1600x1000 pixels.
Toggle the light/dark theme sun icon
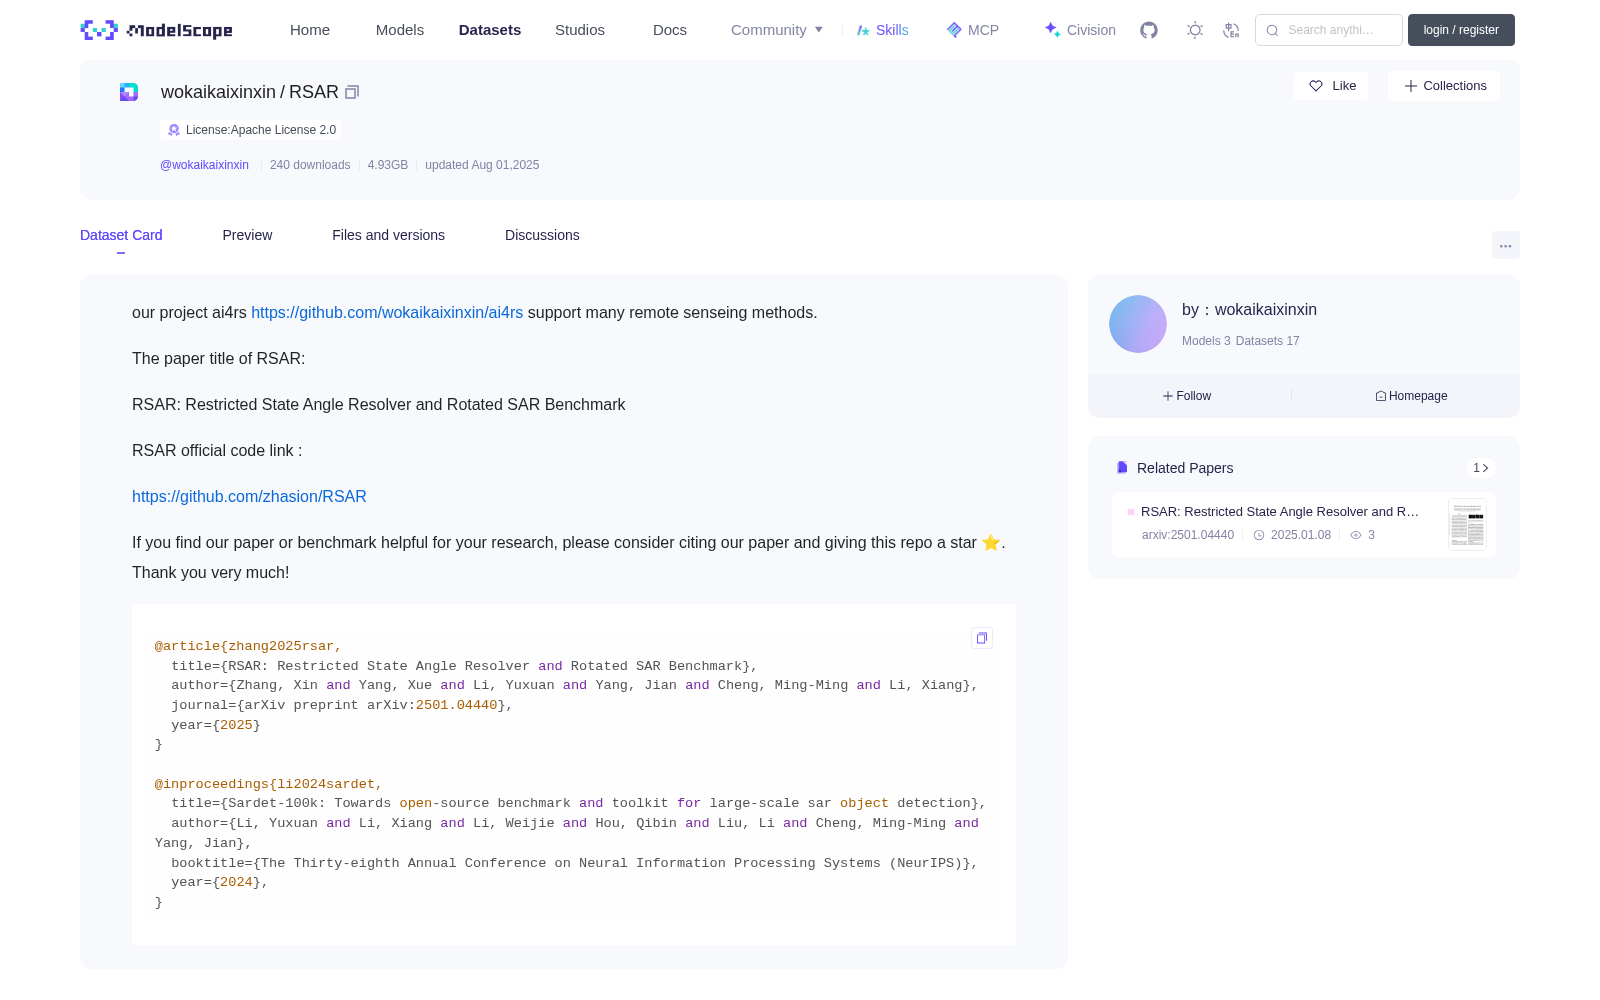(x=1195, y=30)
